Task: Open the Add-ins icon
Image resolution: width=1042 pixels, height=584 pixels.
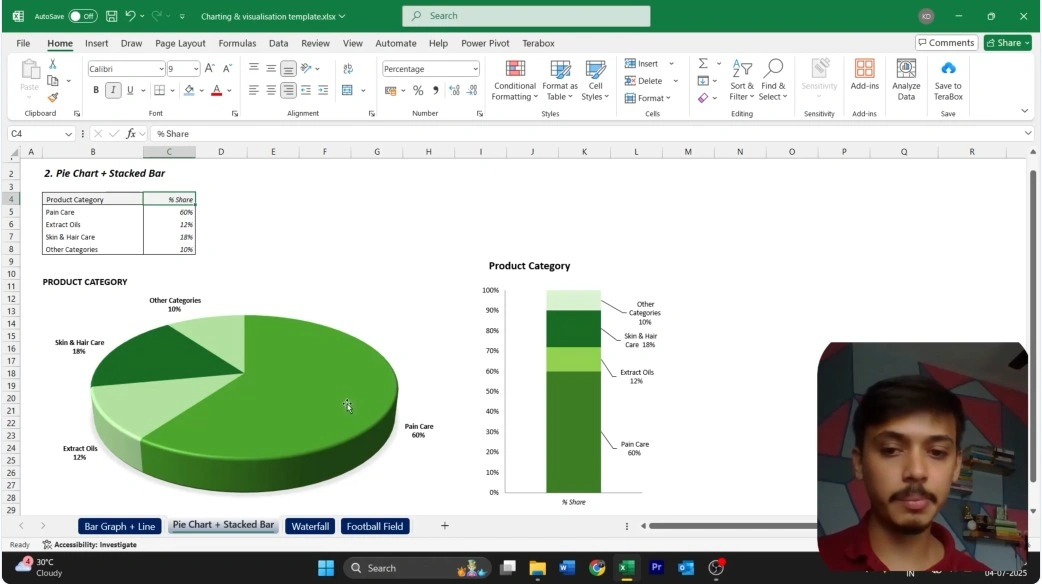Action: [865, 74]
